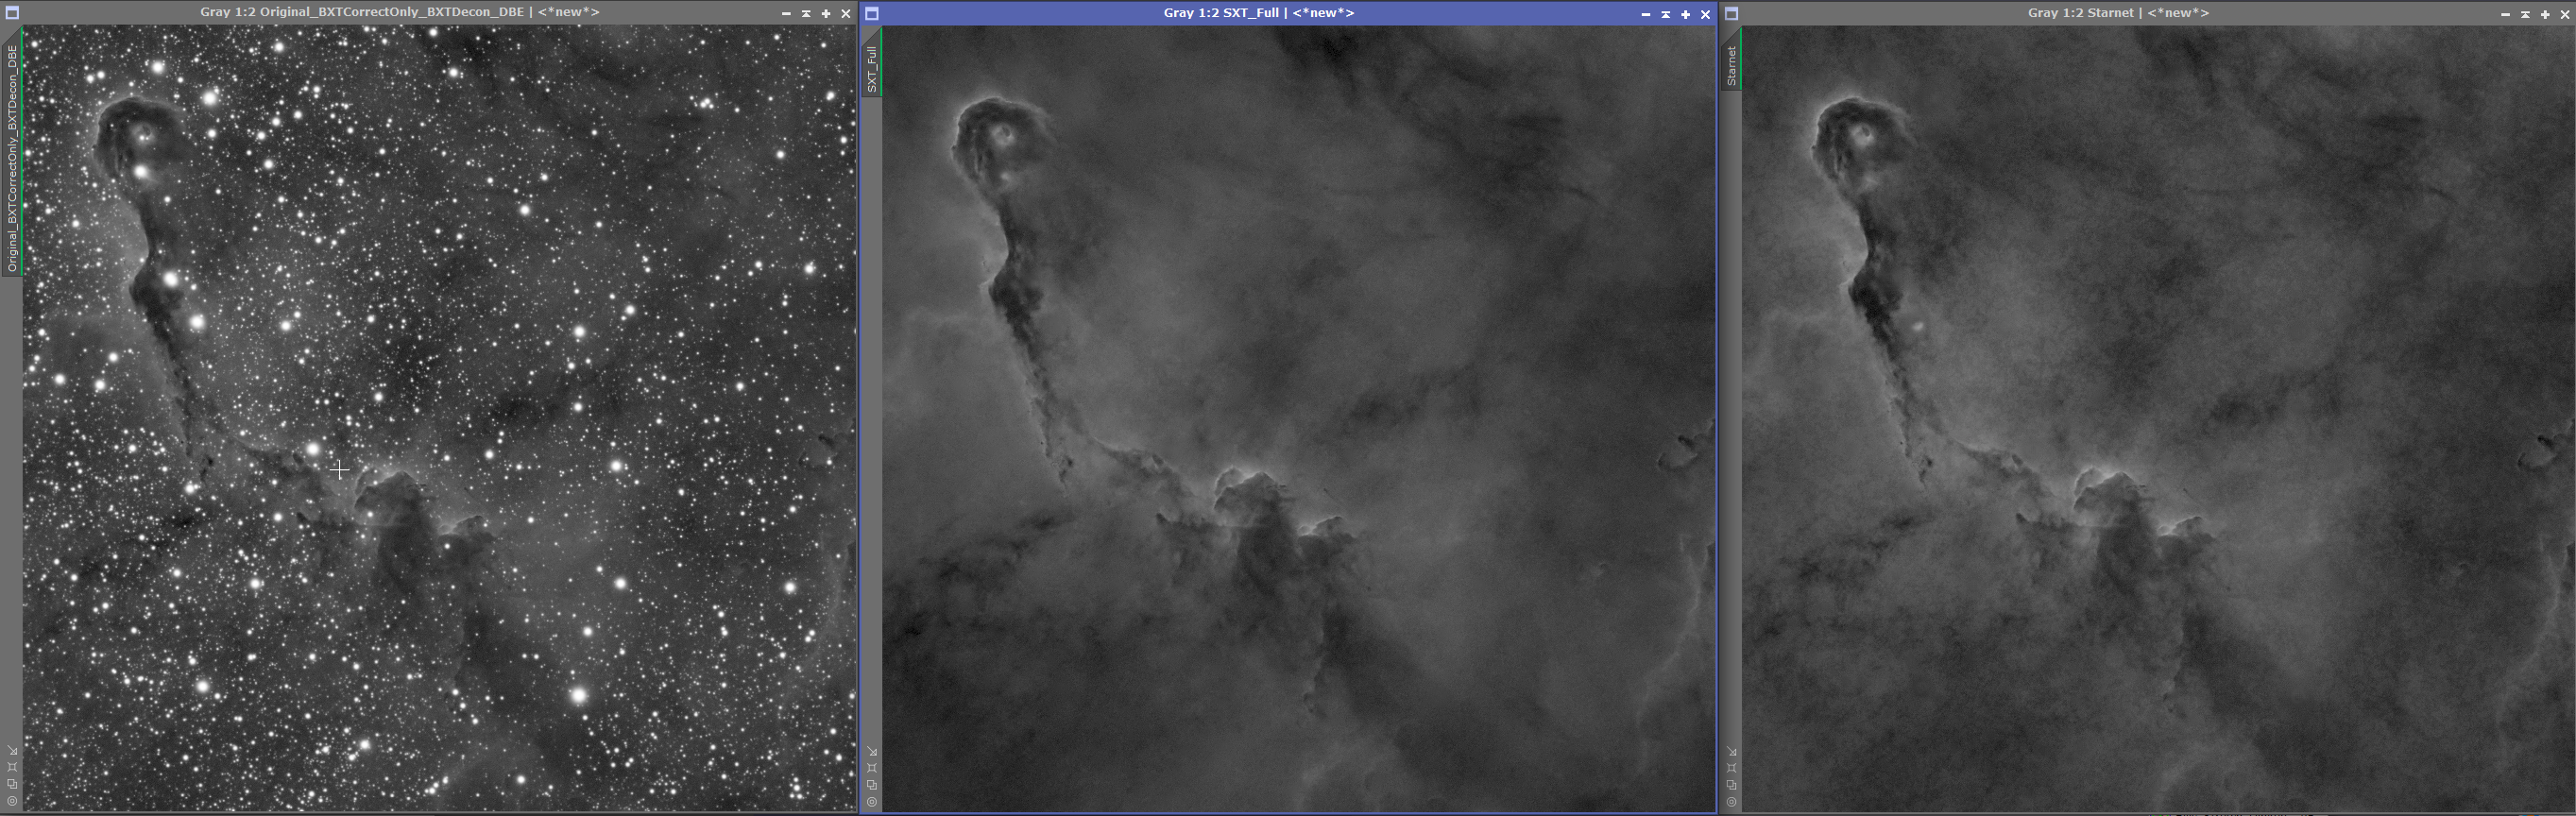Close the Original_BXTCorrectOnly_BXTDecon_DBE window
Viewport: 2576px width, 816px height.
pyautogui.click(x=846, y=14)
